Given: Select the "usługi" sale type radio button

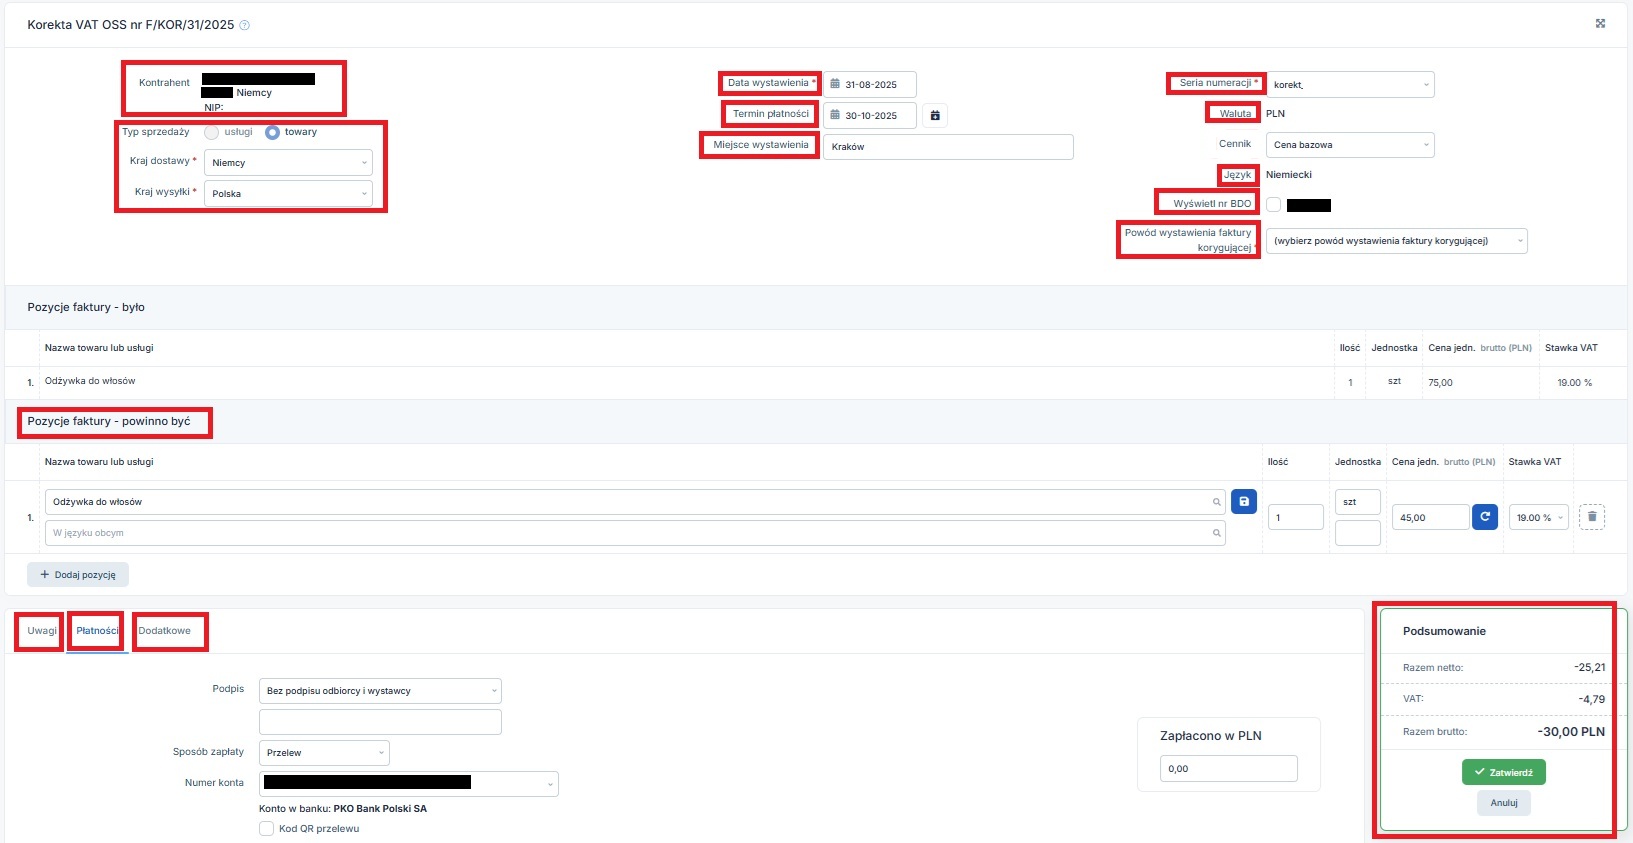Looking at the screenshot, I should [x=212, y=132].
